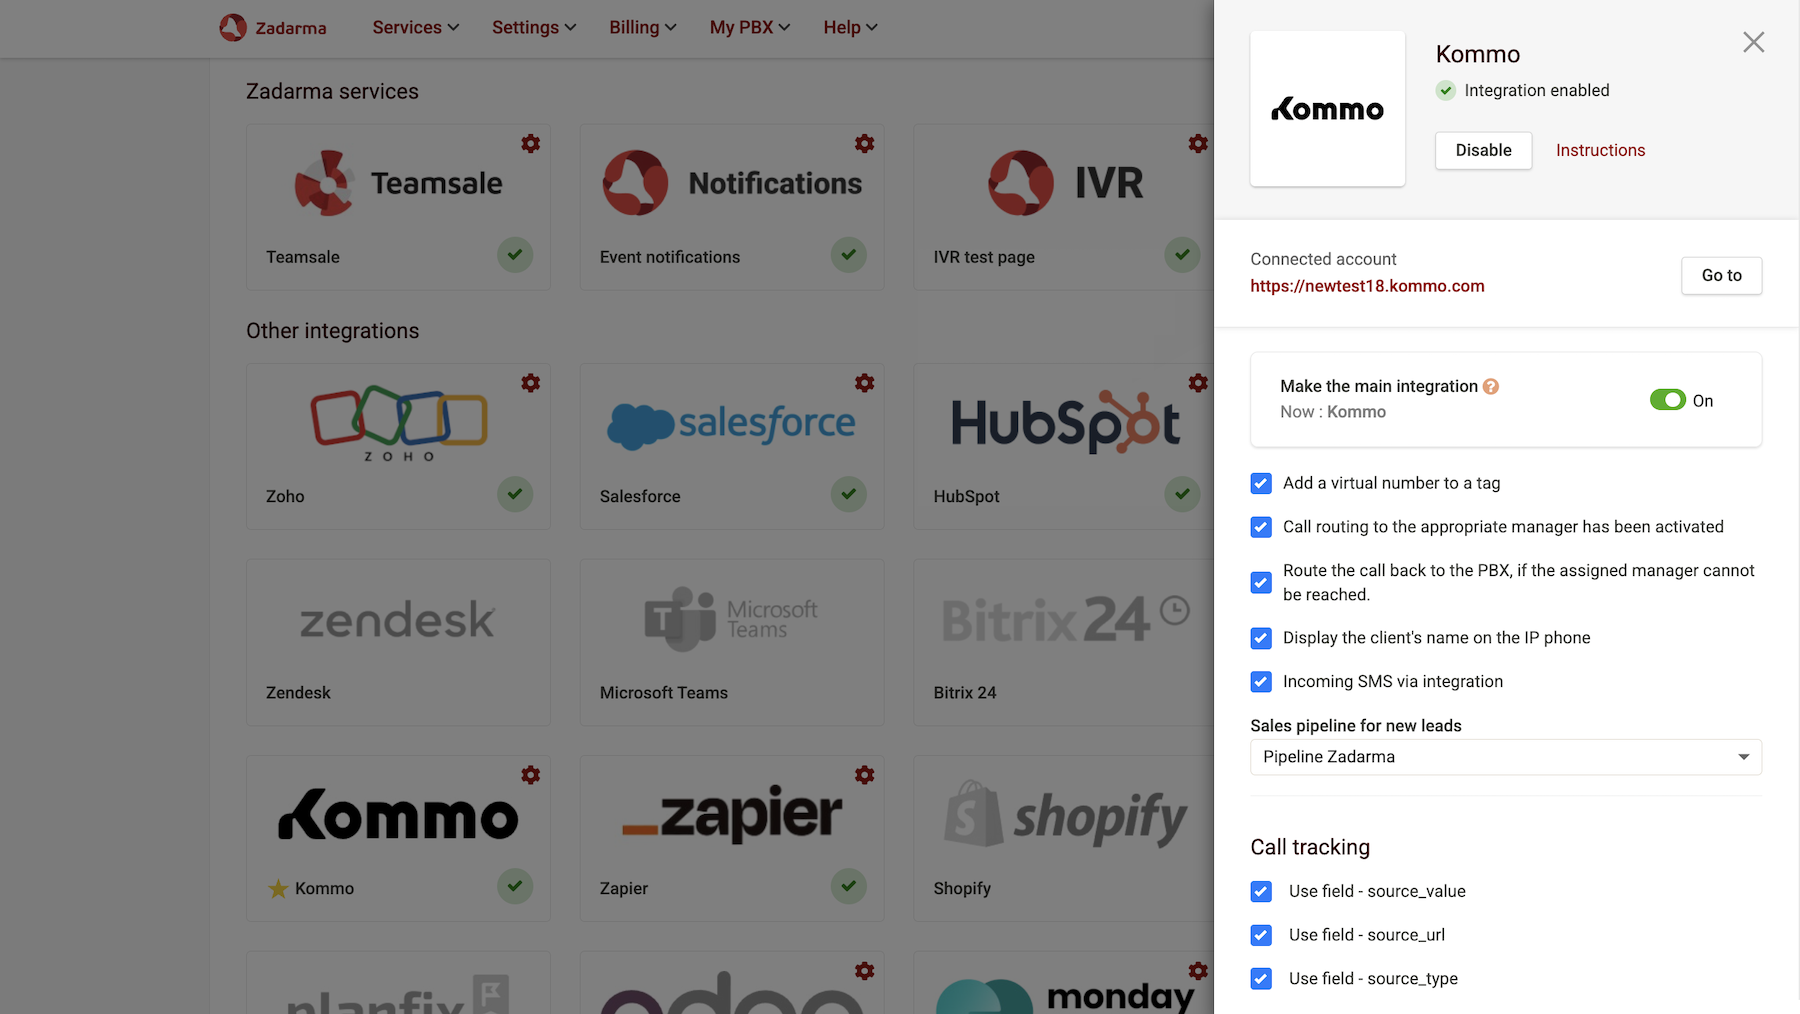This screenshot has width=1800, height=1014.
Task: Expand the Settings menu
Action: 534,27
